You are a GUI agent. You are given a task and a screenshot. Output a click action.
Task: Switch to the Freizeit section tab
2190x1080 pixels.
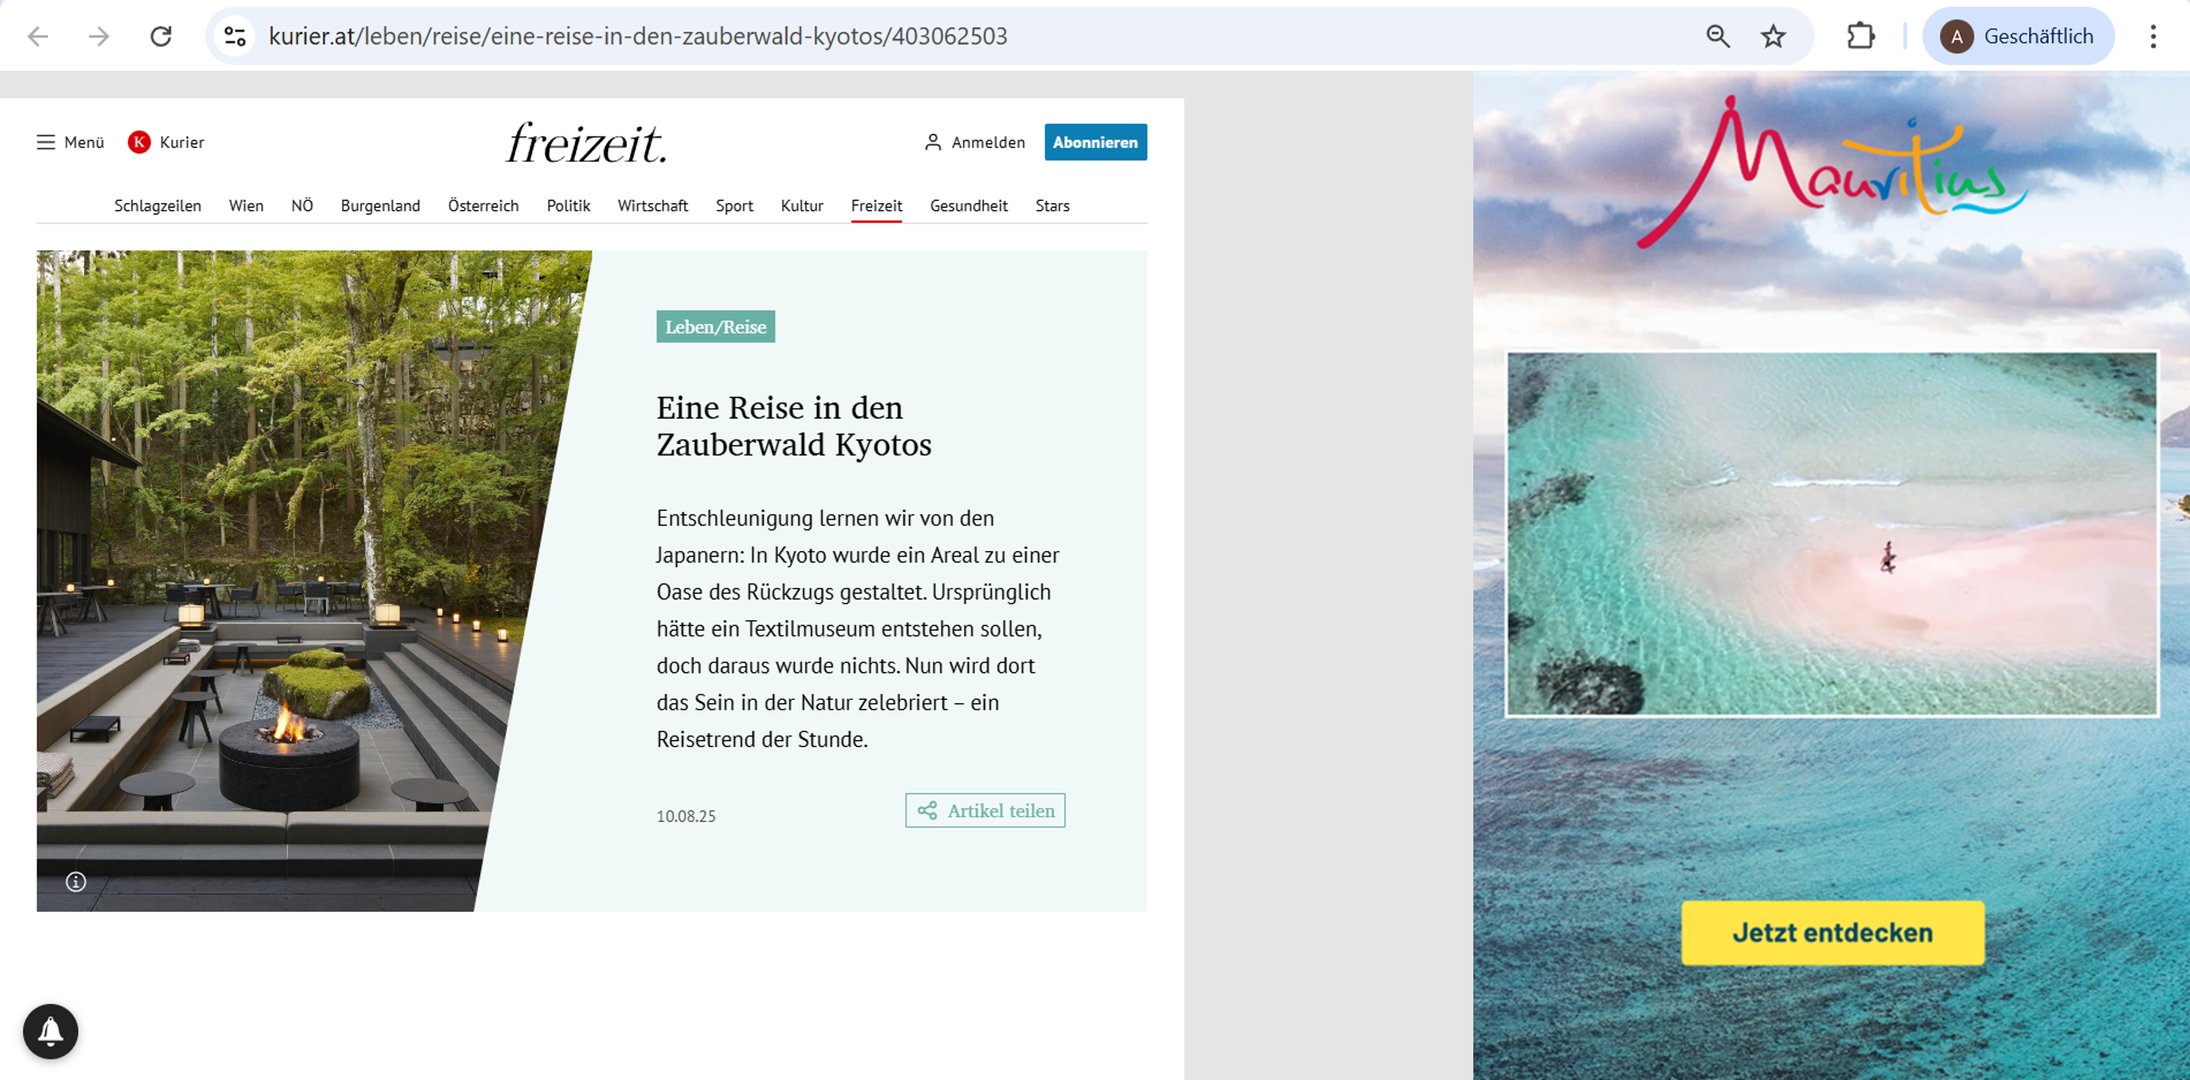click(x=877, y=205)
